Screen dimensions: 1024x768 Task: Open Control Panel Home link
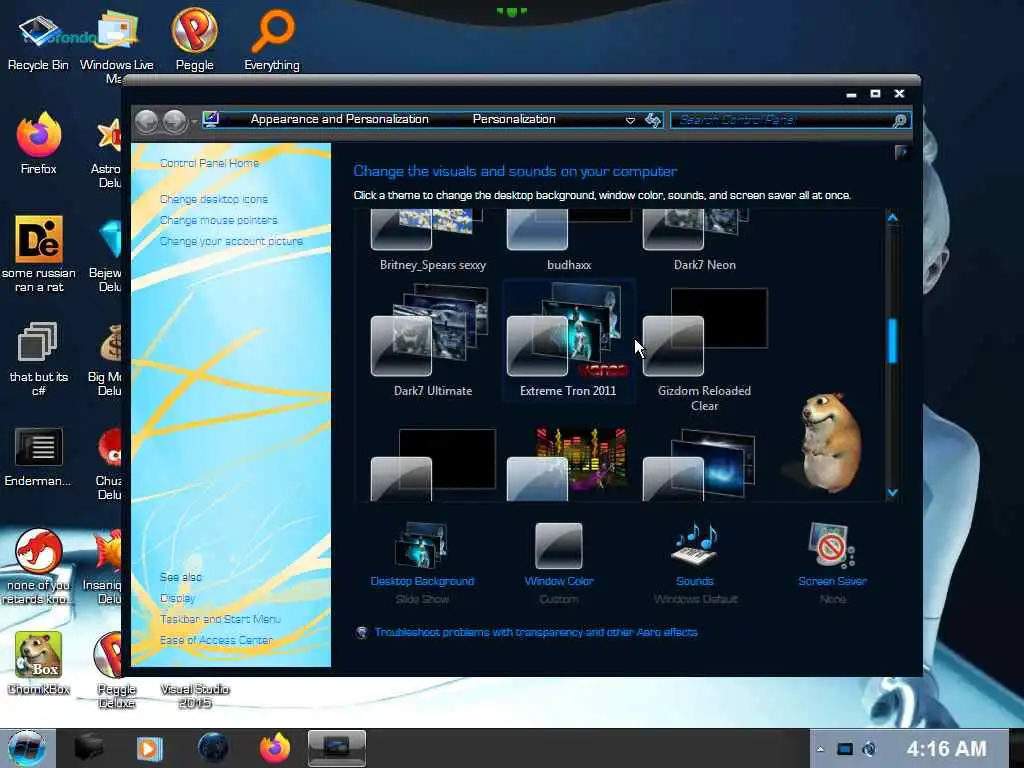[210, 163]
